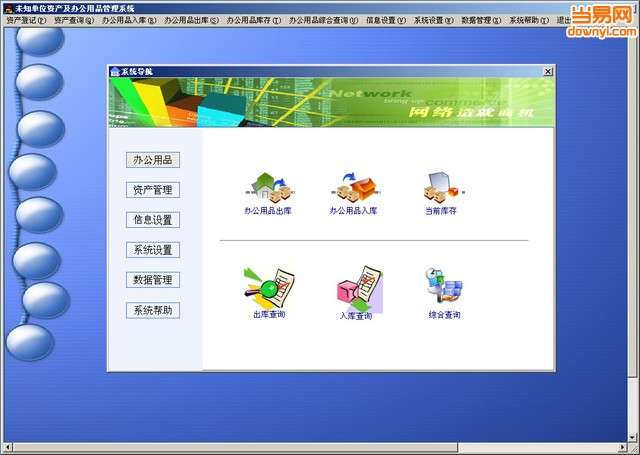This screenshot has width=640, height=455.
Task: Open the 资产查询 menu
Action: click(74, 20)
